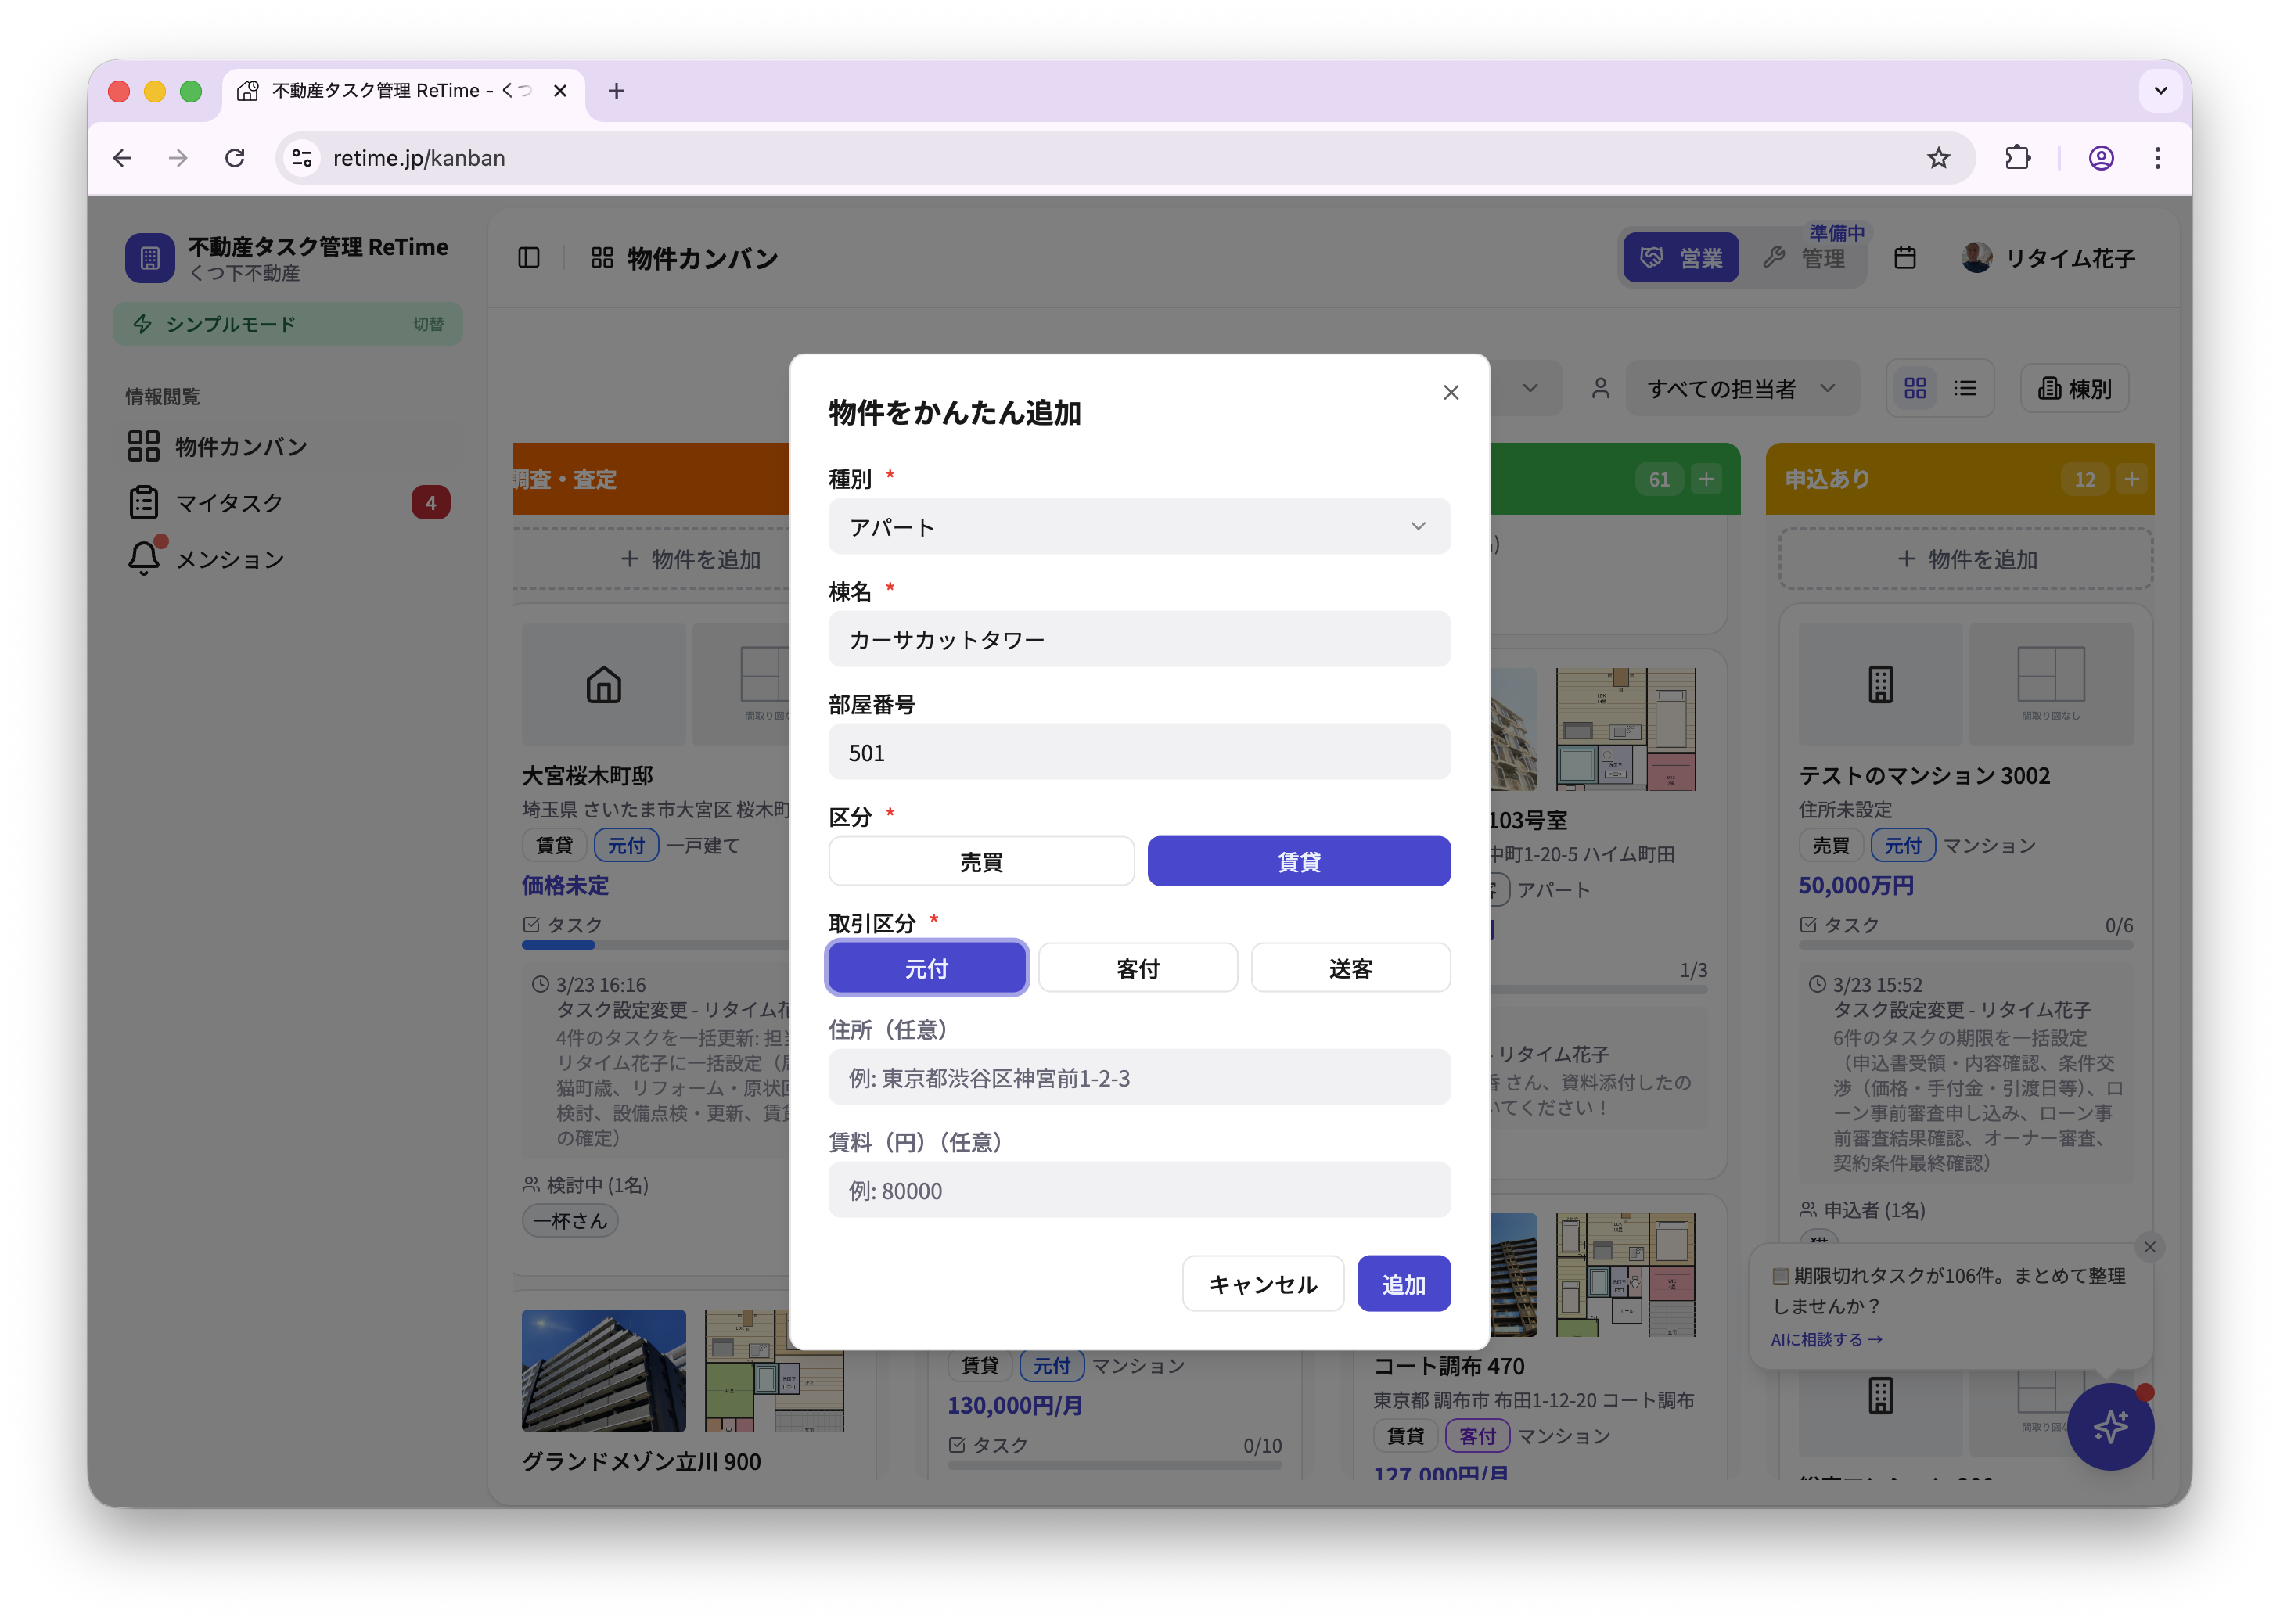The width and height of the screenshot is (2280, 1624).
Task: Expand the partially hidden filter dropdown chevron
Action: point(1529,388)
